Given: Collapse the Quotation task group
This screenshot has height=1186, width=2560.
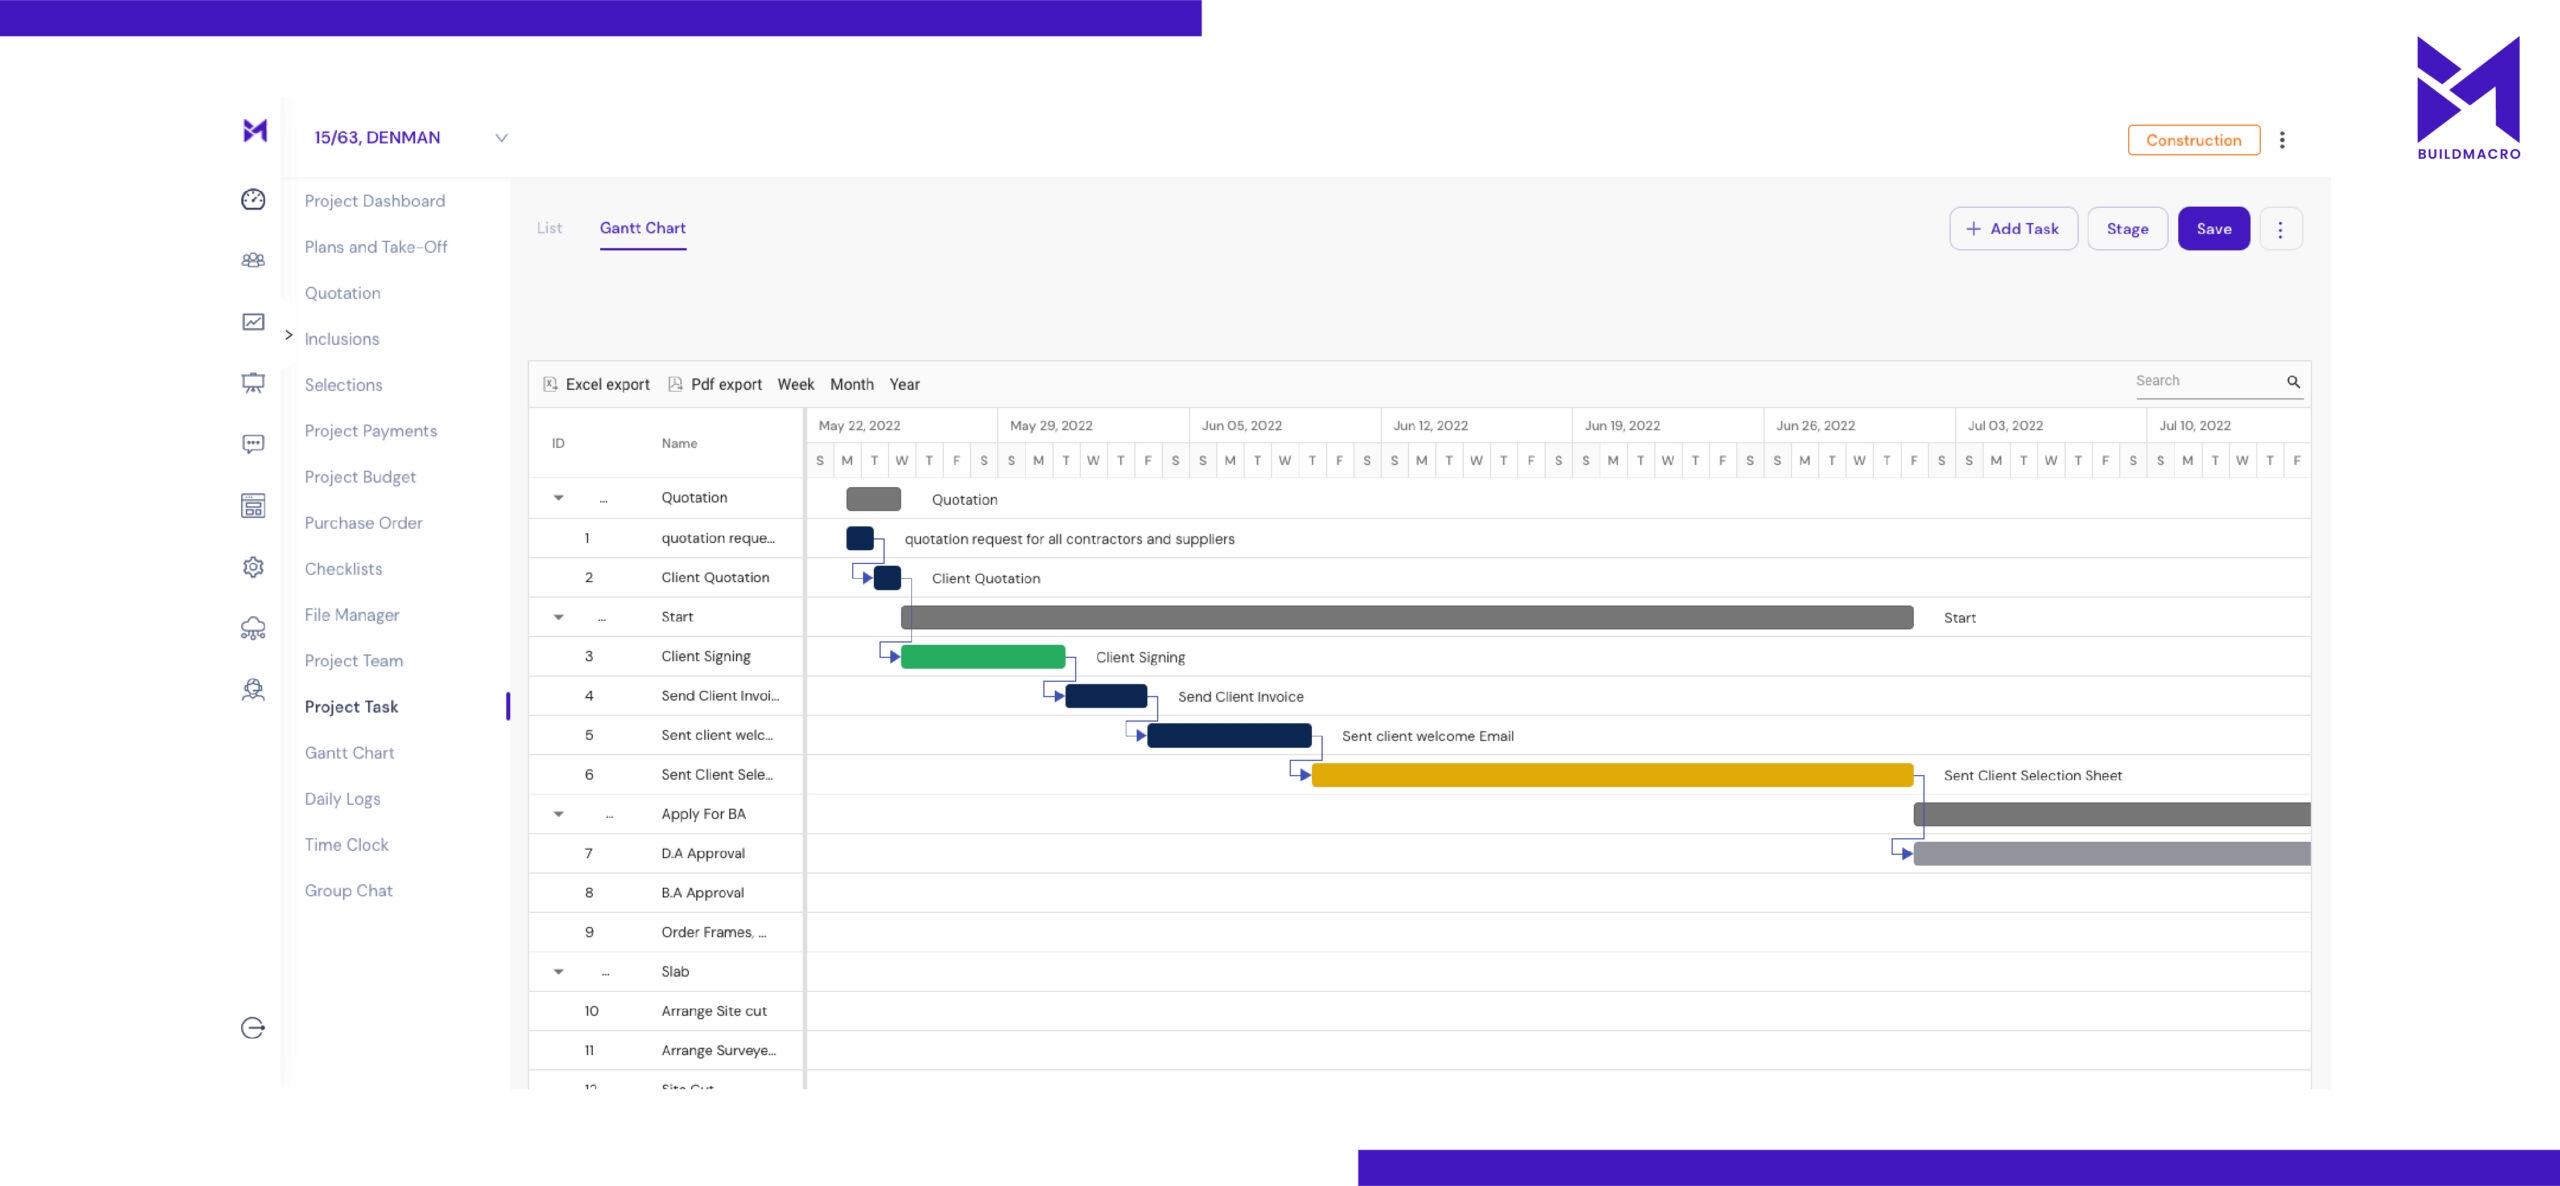Looking at the screenshot, I should point(558,497).
